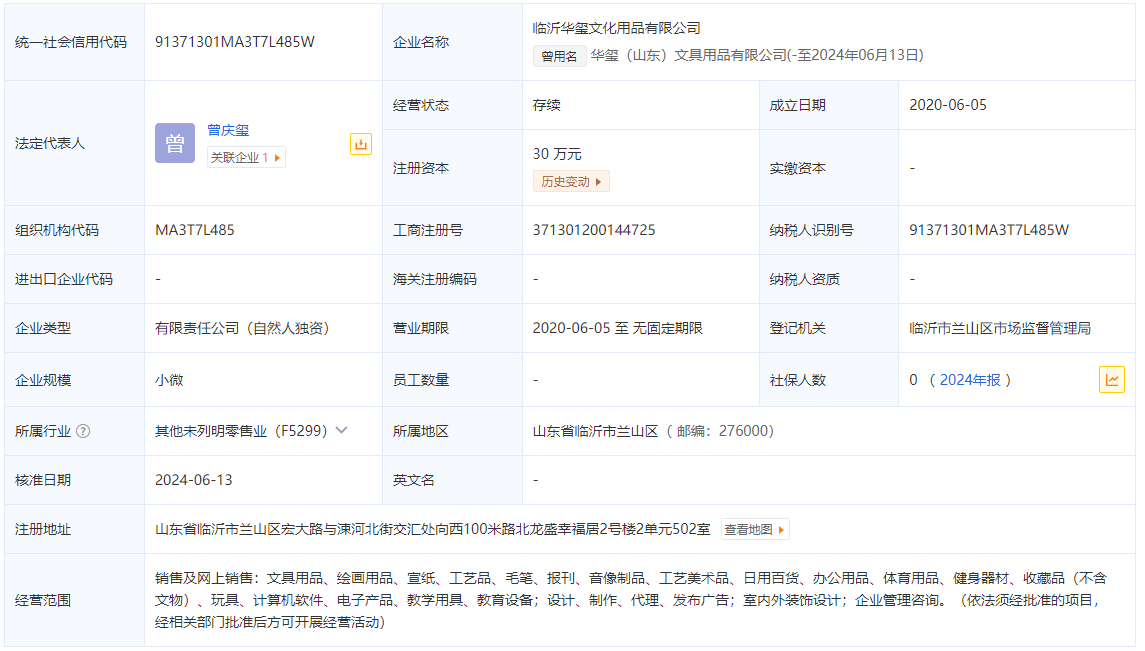
Task: Click the 纳税人识别号 value in the right column
Action: (988, 230)
